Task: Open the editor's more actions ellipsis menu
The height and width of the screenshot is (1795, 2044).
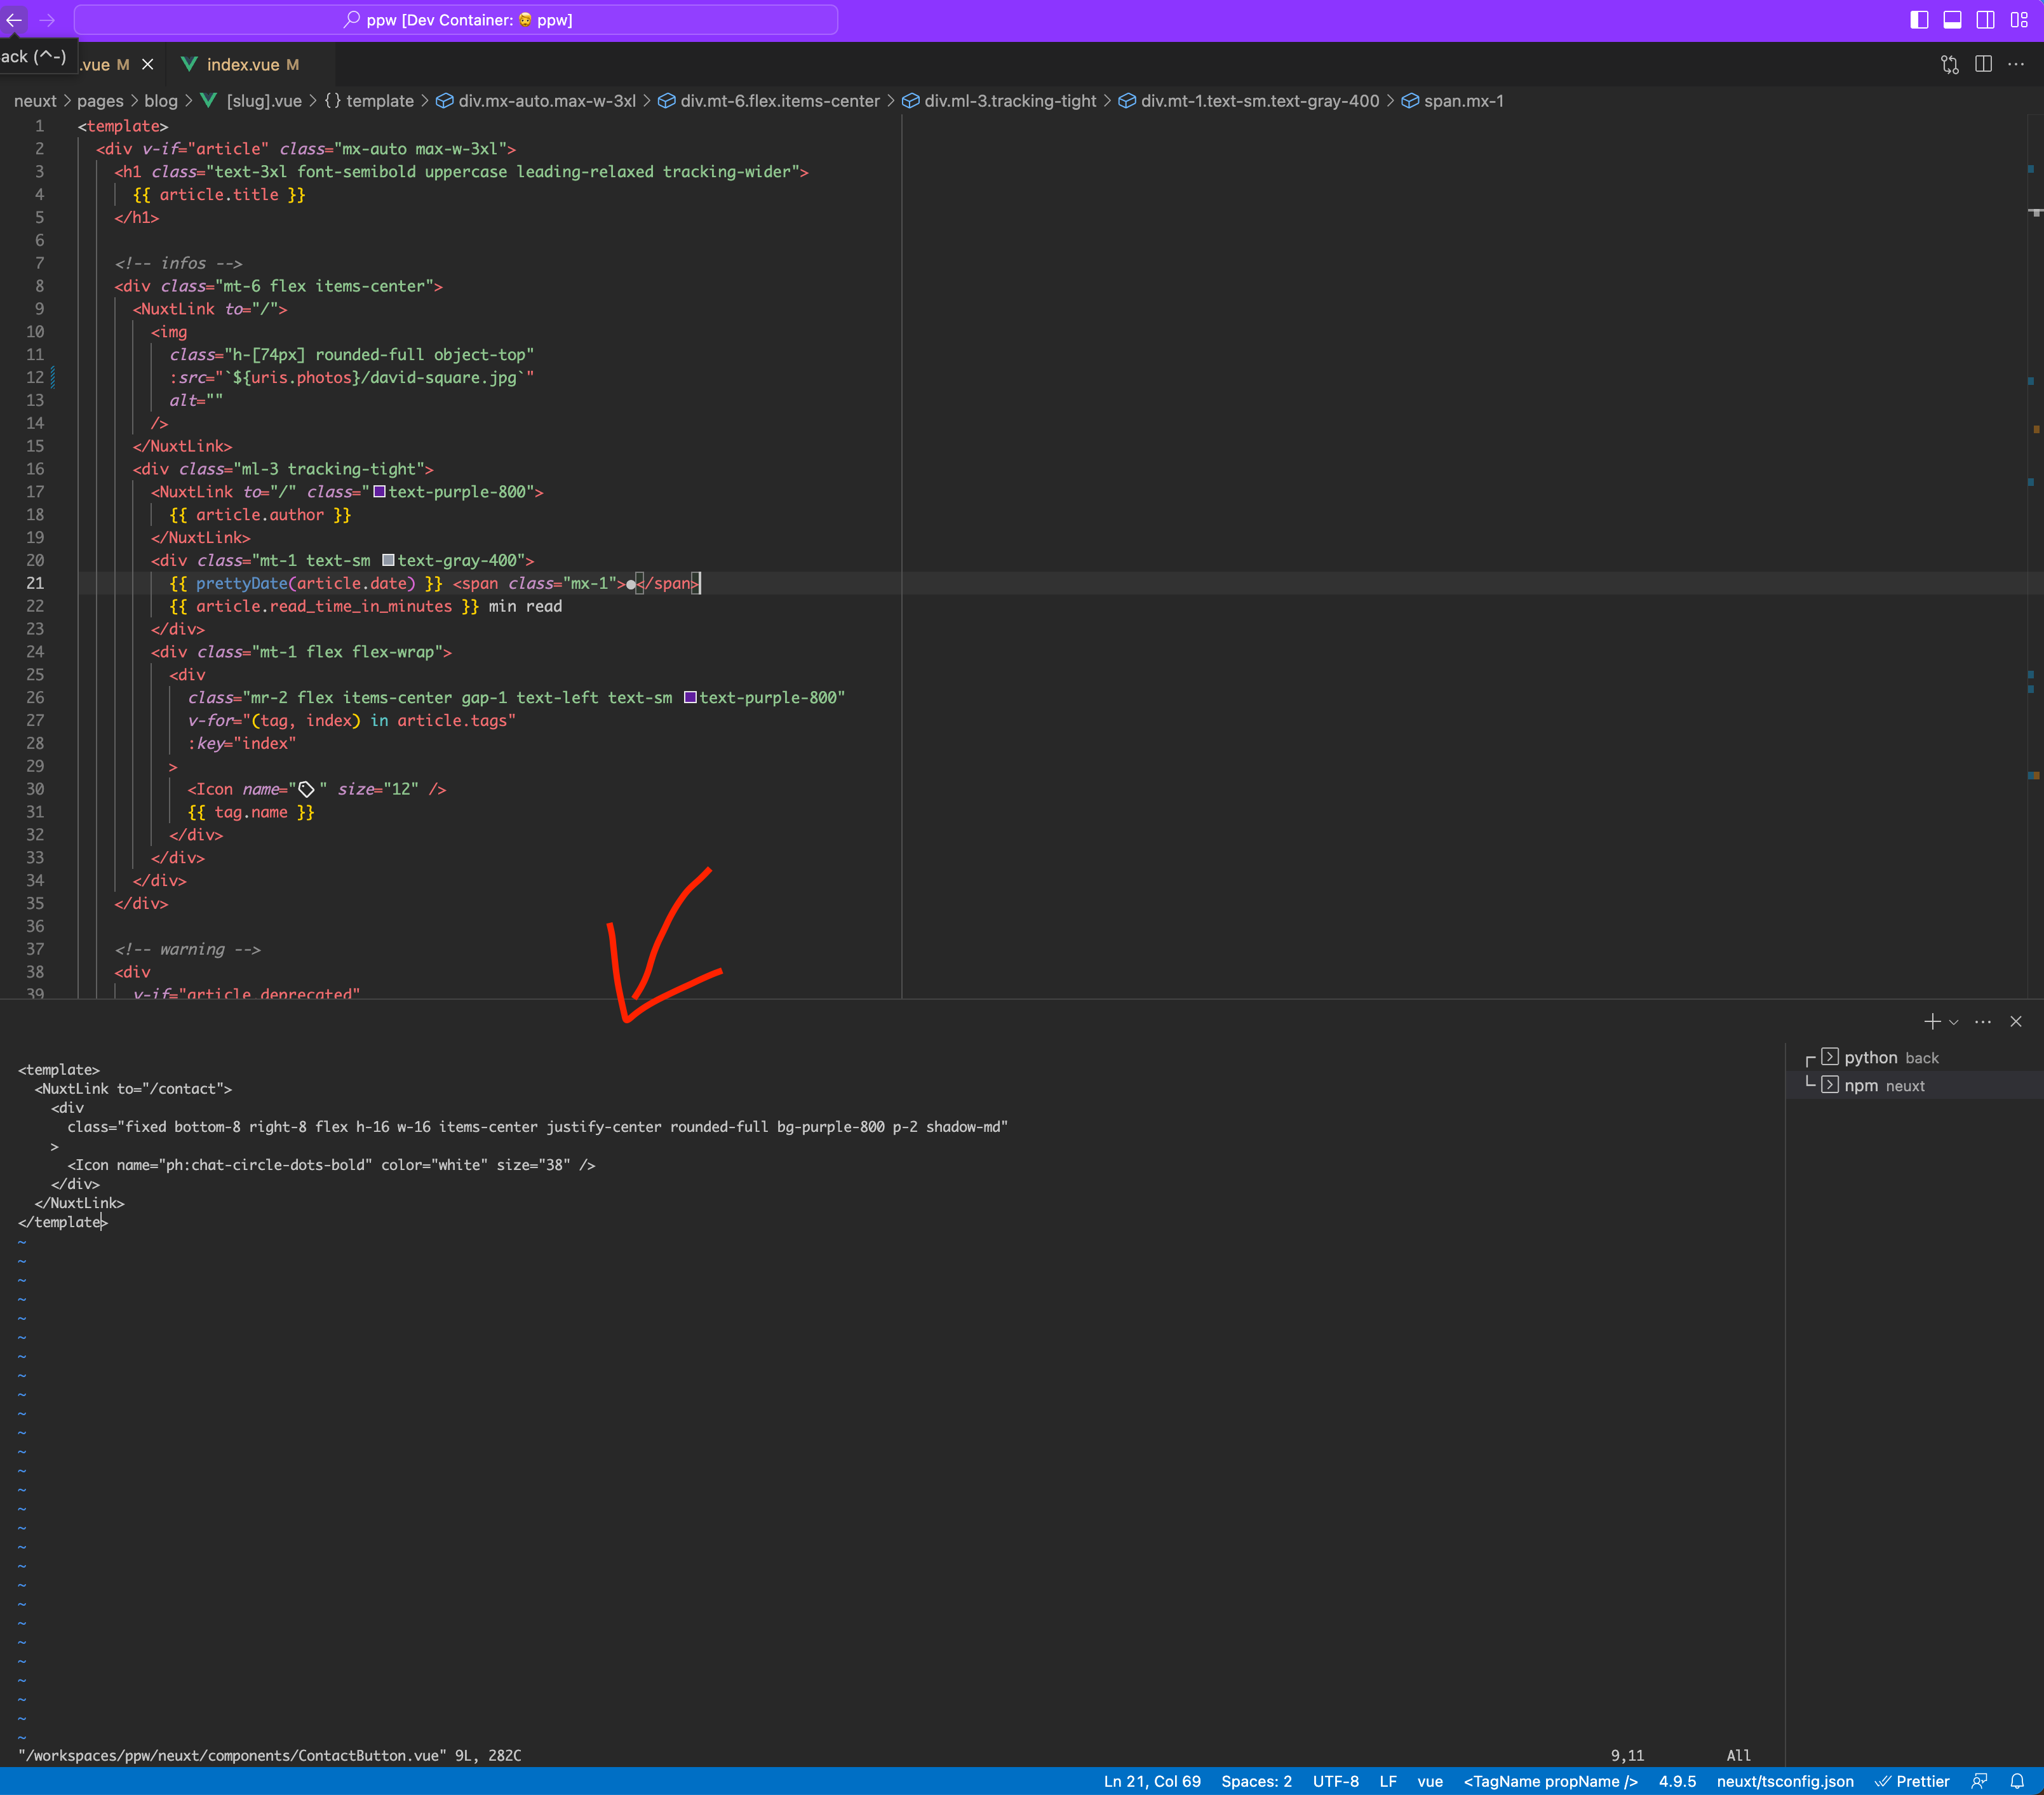Action: 2017,63
